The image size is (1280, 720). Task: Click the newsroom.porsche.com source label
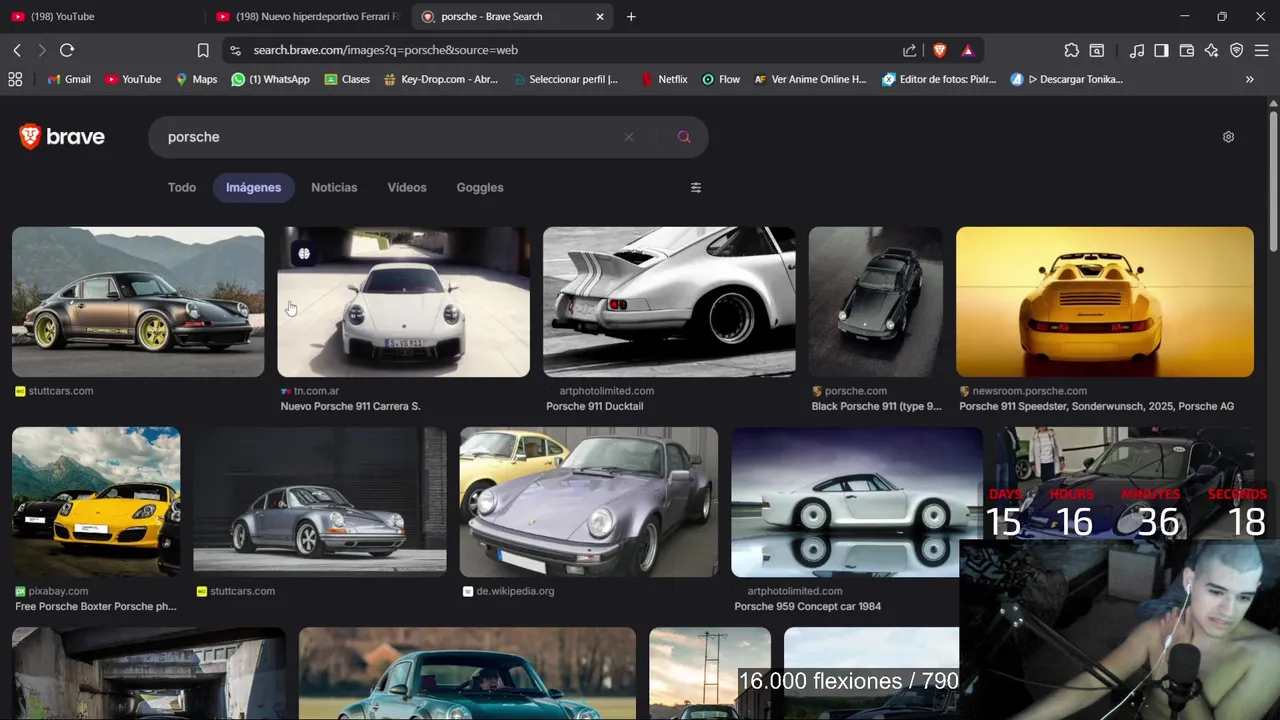pyautogui.click(x=1029, y=391)
